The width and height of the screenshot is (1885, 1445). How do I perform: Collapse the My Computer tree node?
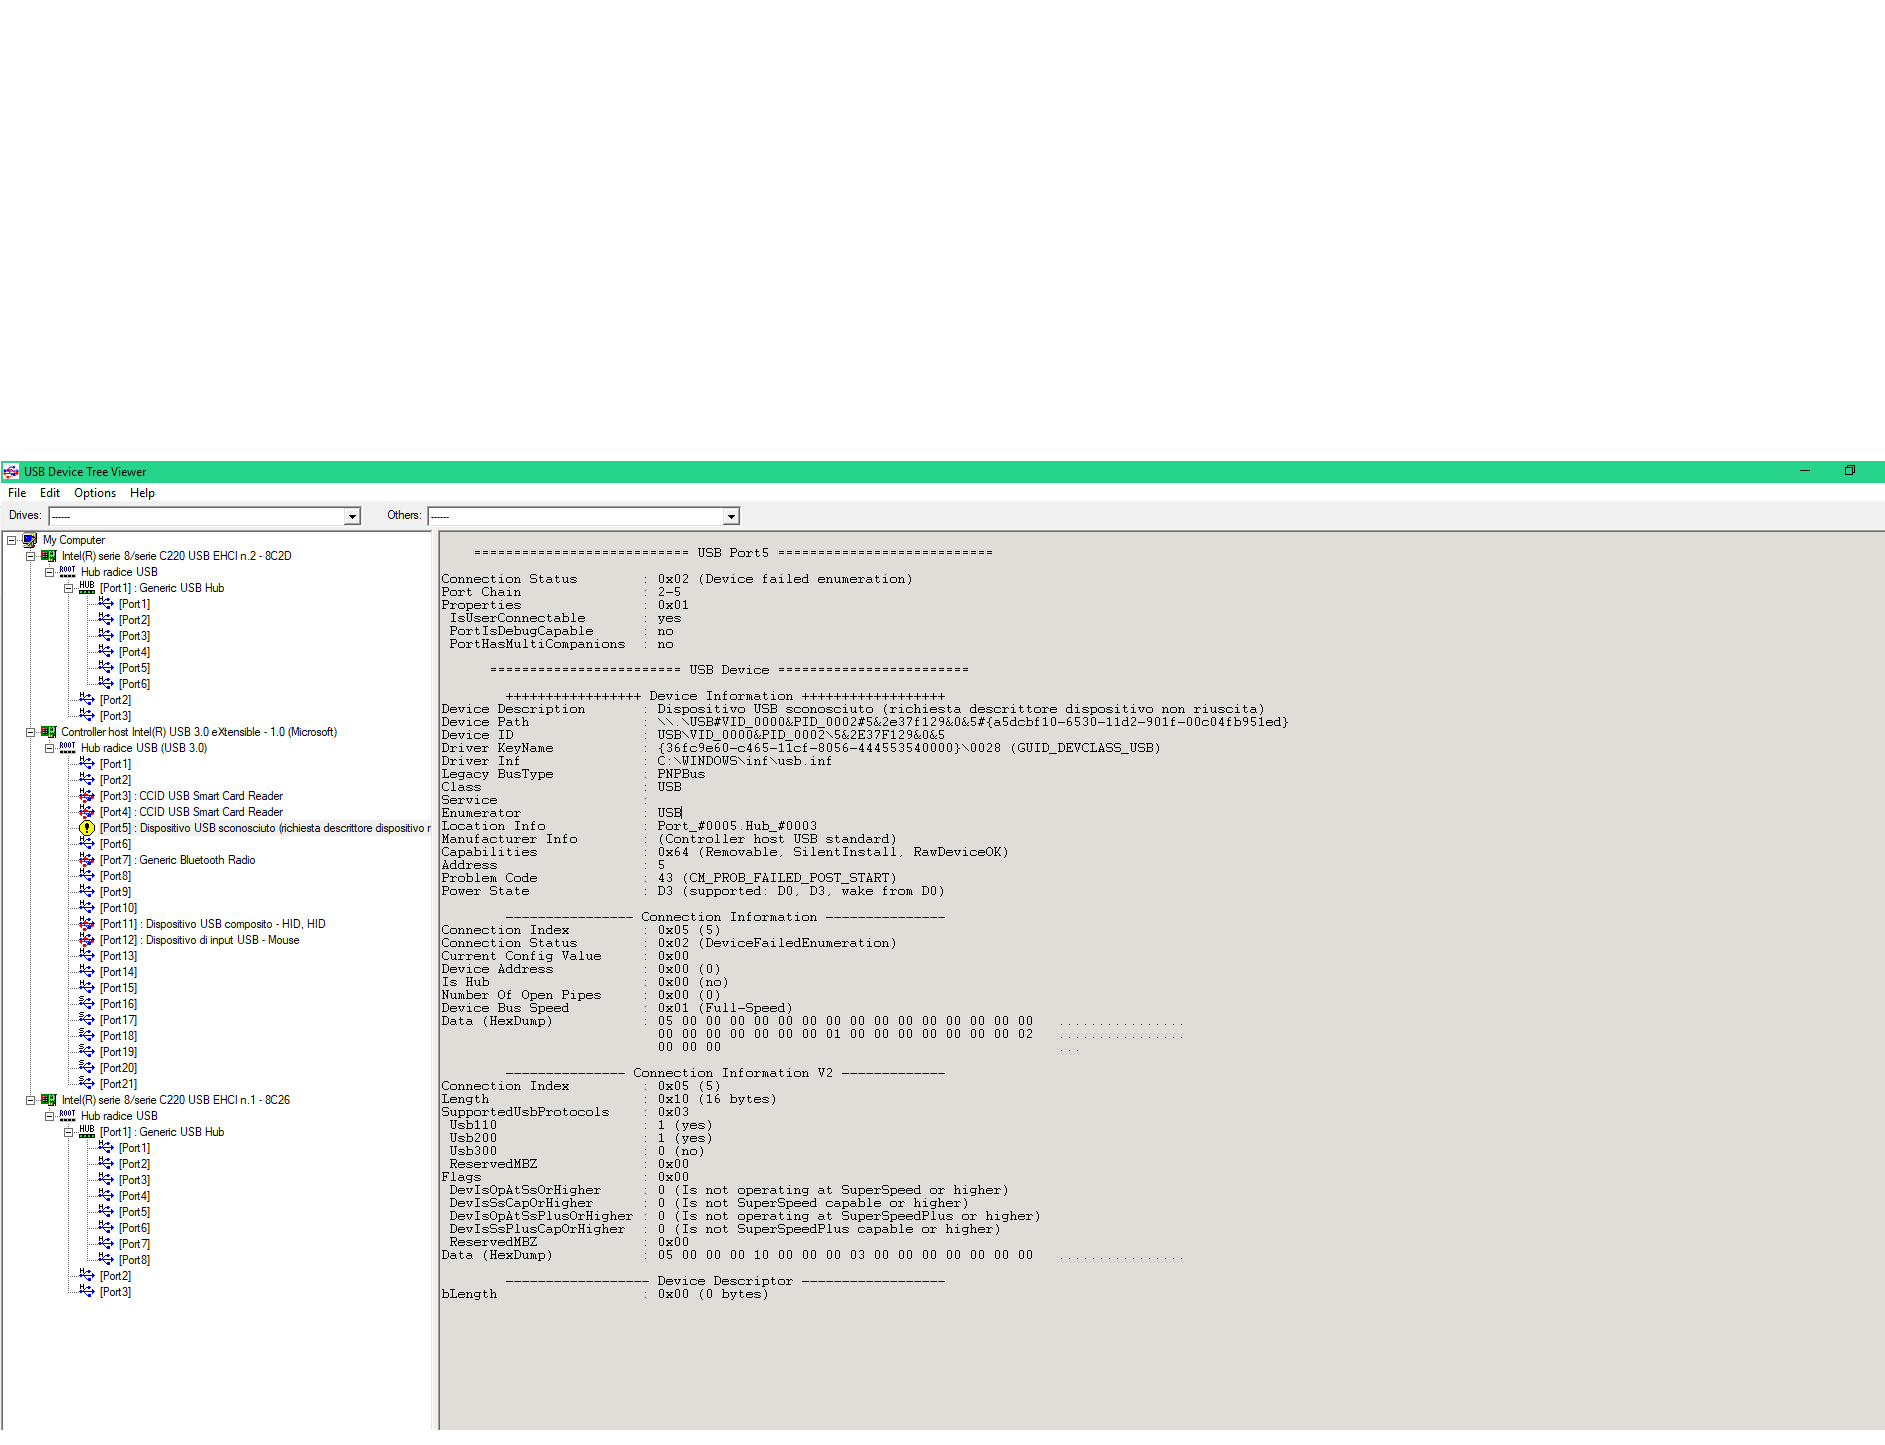click(11, 540)
